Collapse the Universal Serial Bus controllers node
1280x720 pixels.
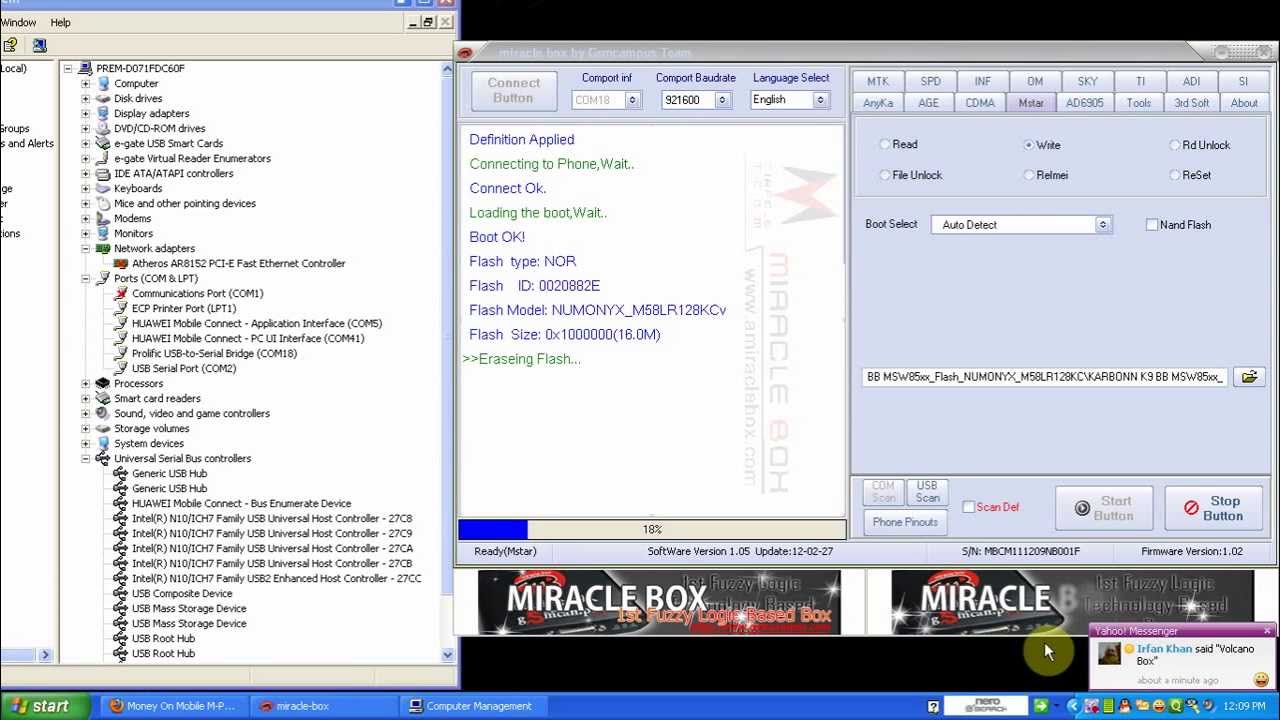click(86, 458)
